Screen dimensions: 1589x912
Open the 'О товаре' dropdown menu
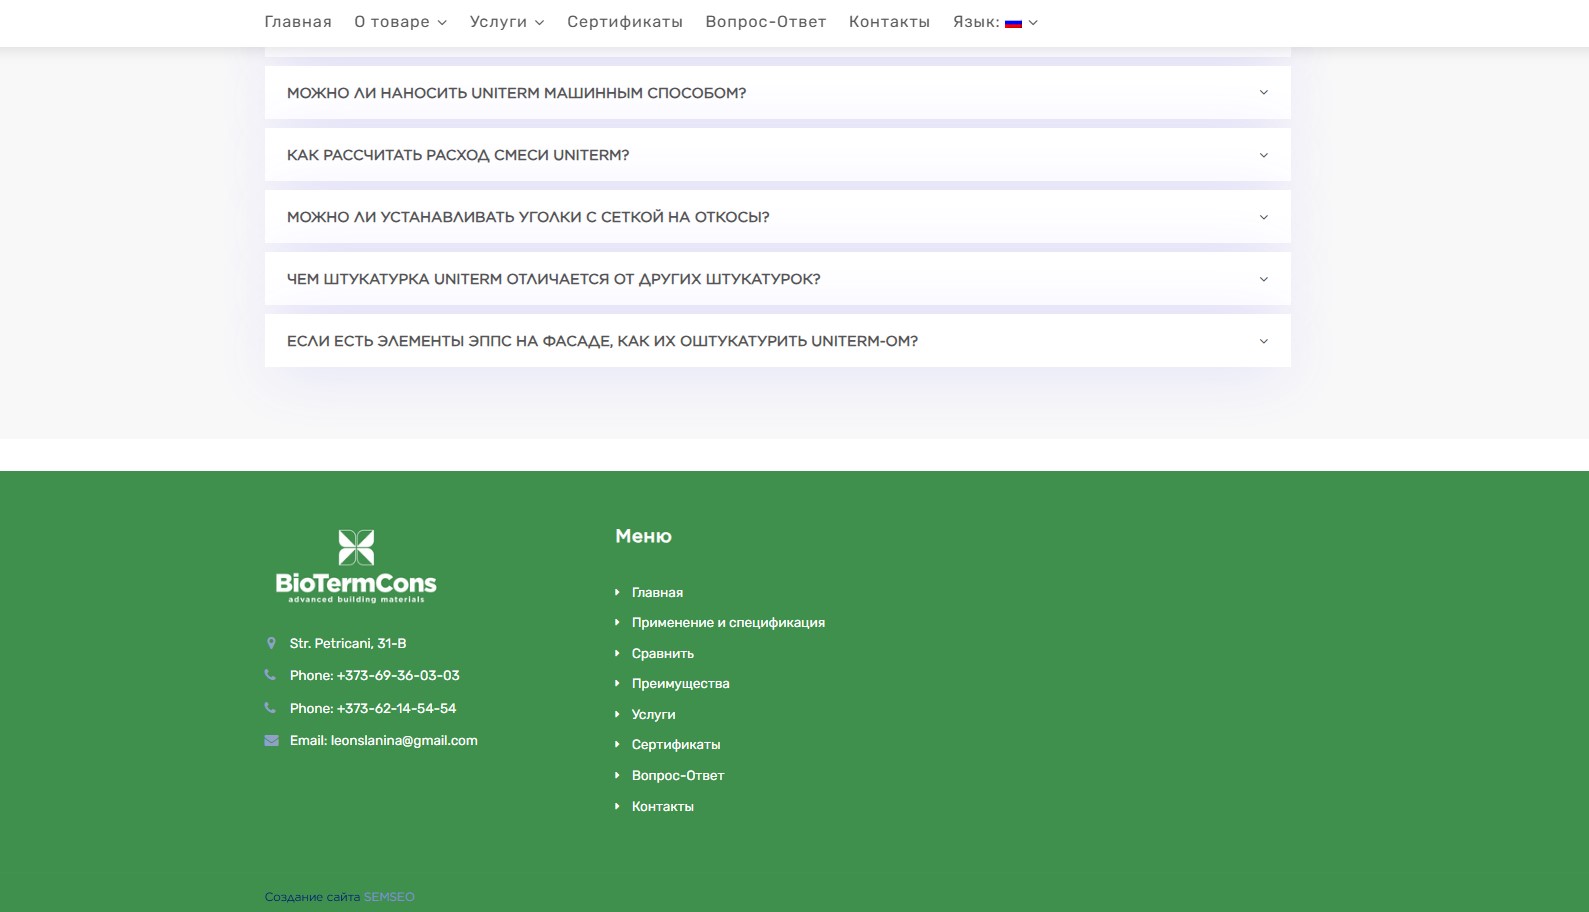pyautogui.click(x=400, y=22)
